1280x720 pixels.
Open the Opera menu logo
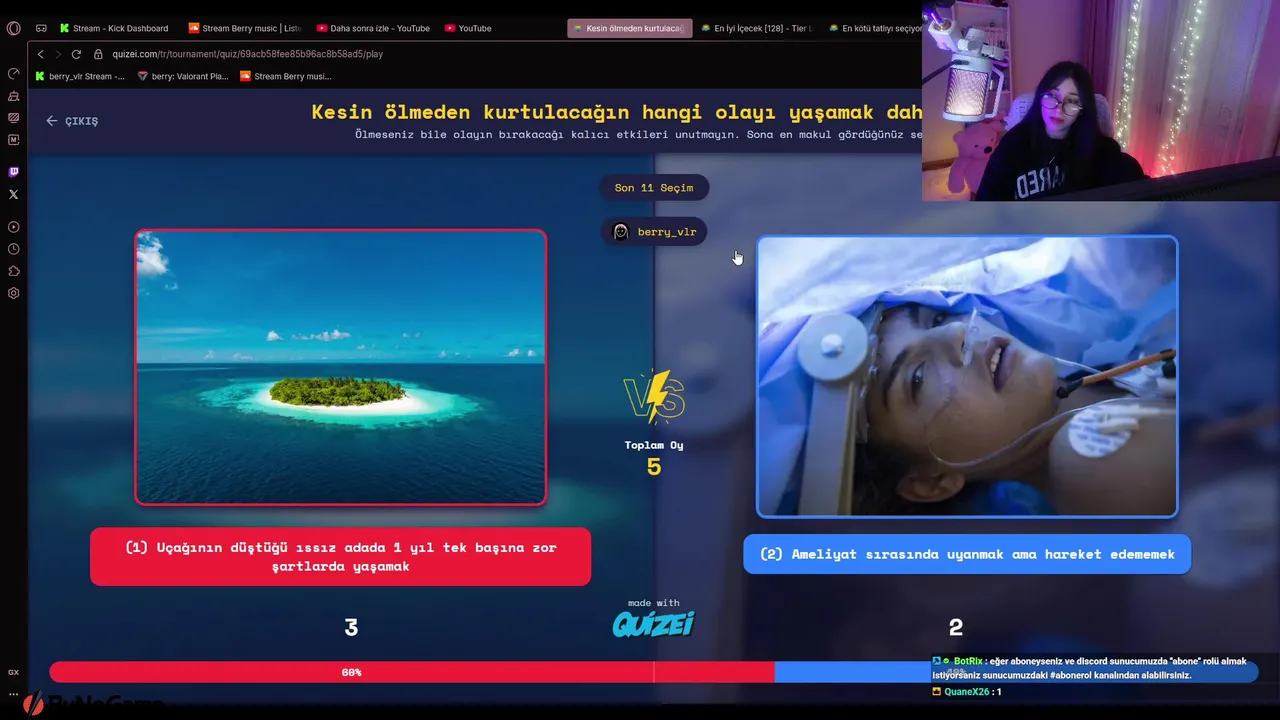tap(13, 28)
